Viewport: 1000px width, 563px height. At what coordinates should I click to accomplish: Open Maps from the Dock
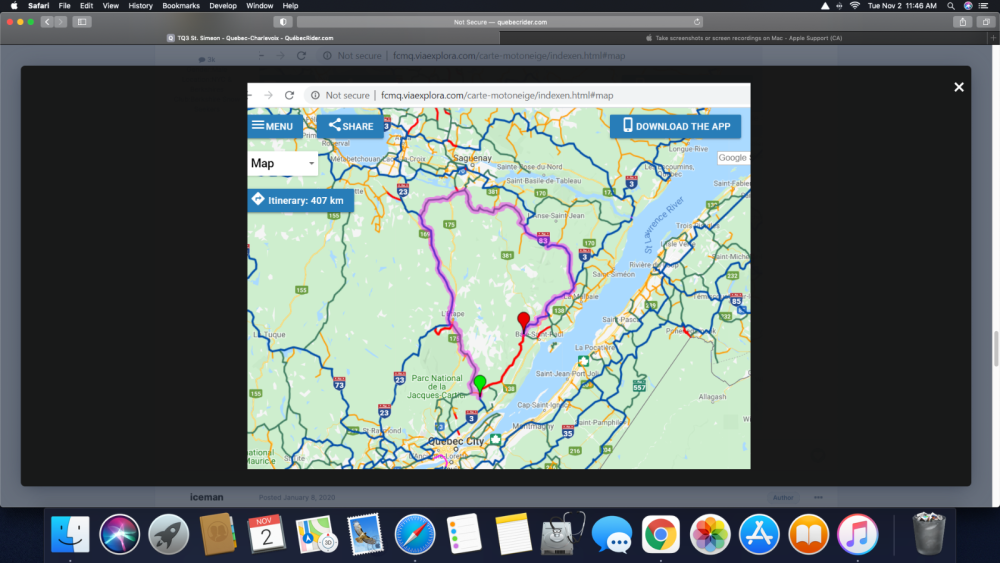[x=316, y=534]
